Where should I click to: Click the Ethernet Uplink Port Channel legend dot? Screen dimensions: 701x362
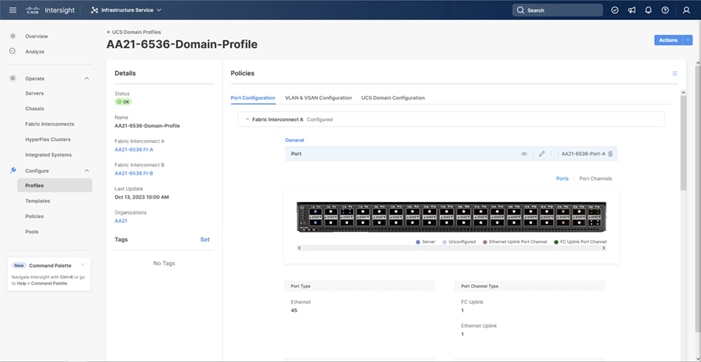[x=485, y=242]
